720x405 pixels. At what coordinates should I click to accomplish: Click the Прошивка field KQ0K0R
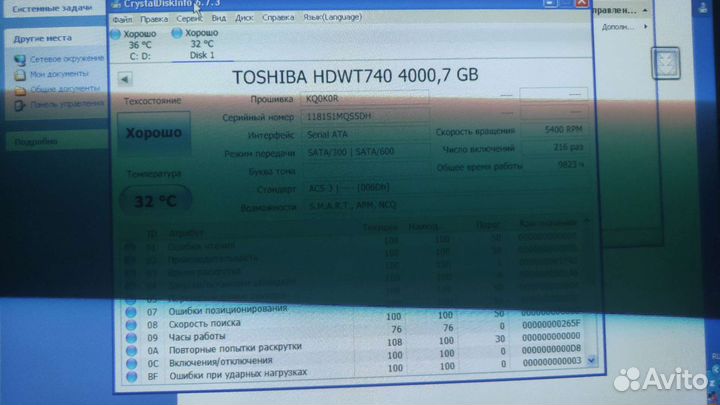pyautogui.click(x=365, y=98)
